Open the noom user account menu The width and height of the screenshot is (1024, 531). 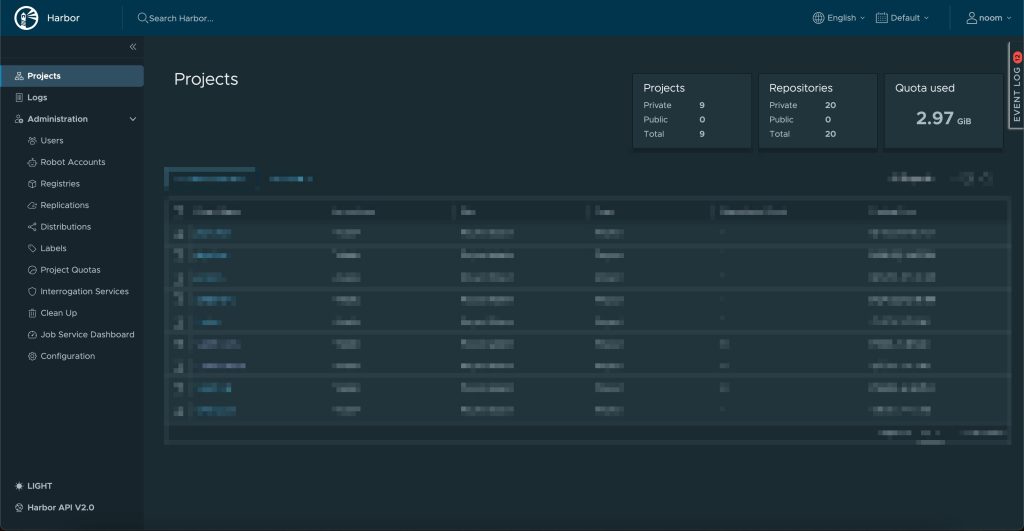click(989, 18)
